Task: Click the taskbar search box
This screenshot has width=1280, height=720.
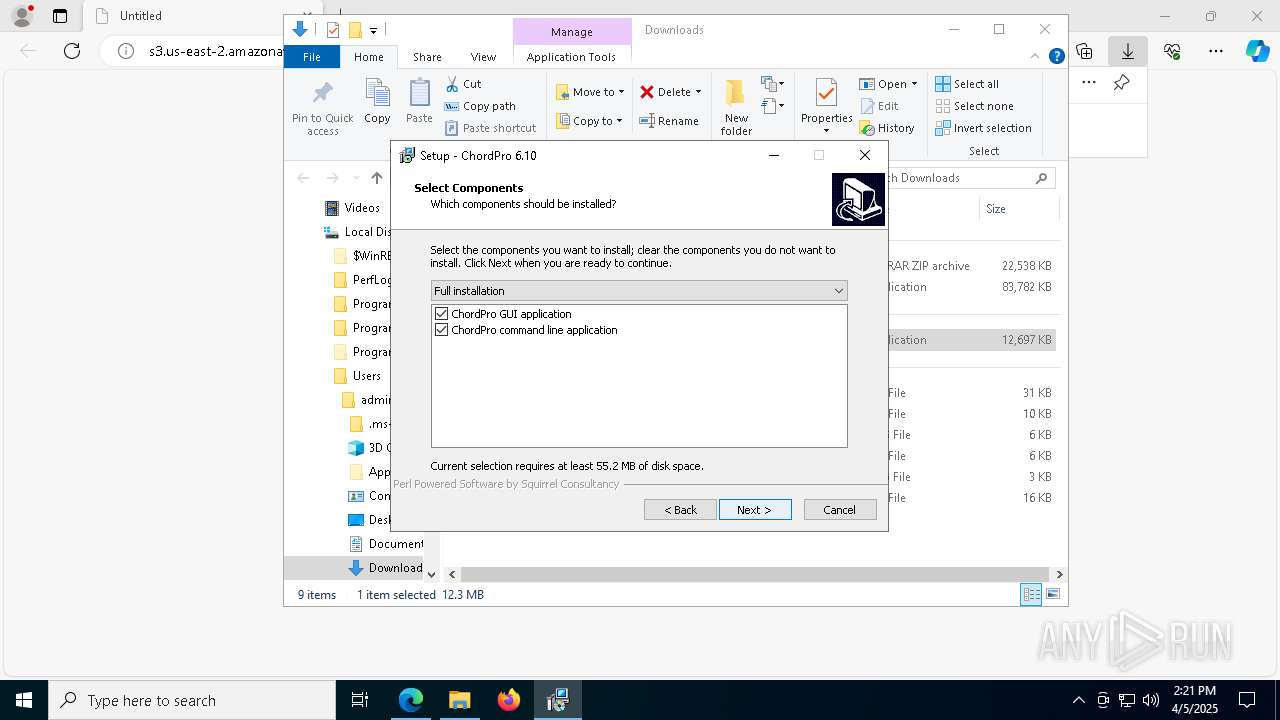Action: tap(192, 700)
